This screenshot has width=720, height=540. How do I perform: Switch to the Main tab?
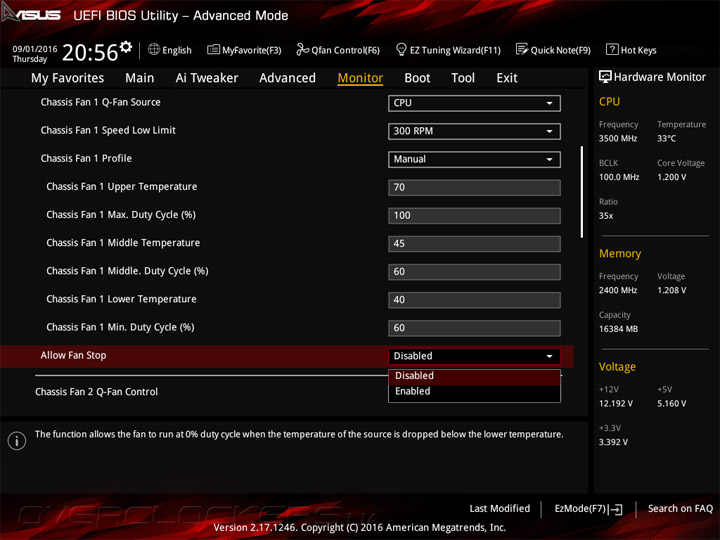[140, 78]
